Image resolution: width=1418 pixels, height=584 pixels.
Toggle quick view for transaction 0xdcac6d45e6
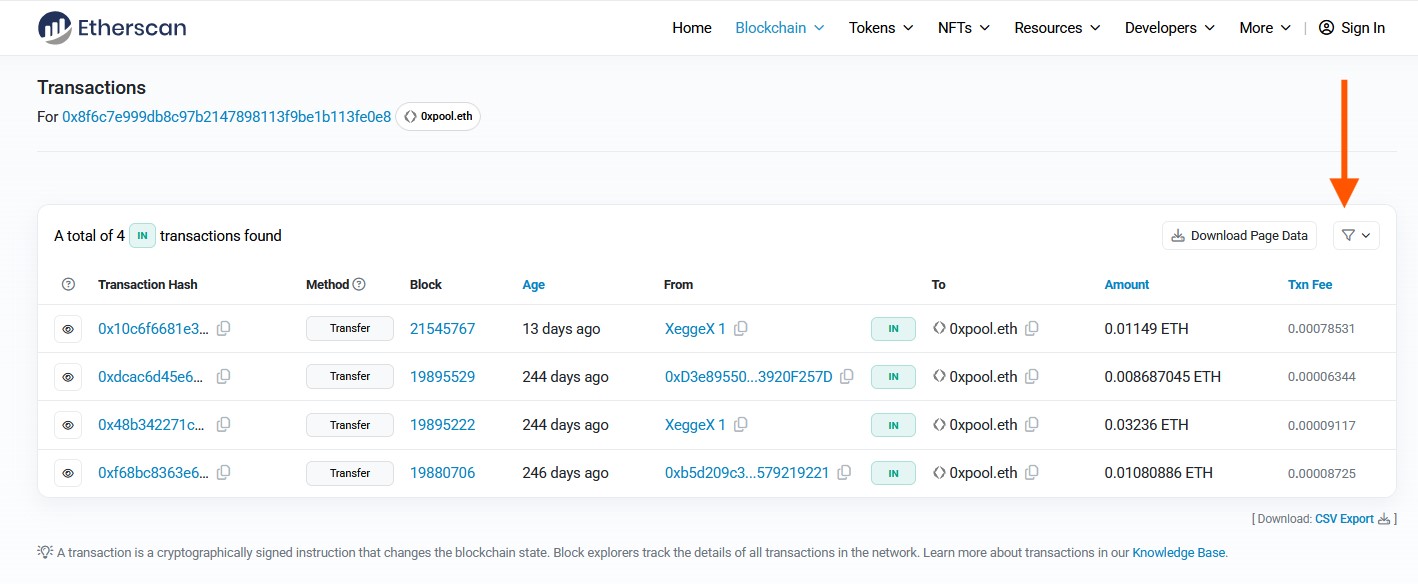[x=68, y=377]
